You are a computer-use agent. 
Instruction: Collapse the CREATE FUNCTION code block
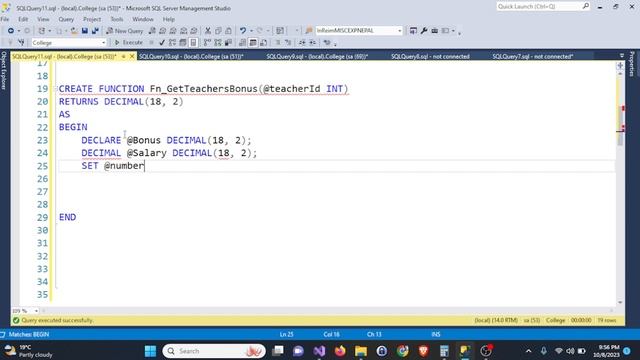tap(55, 89)
